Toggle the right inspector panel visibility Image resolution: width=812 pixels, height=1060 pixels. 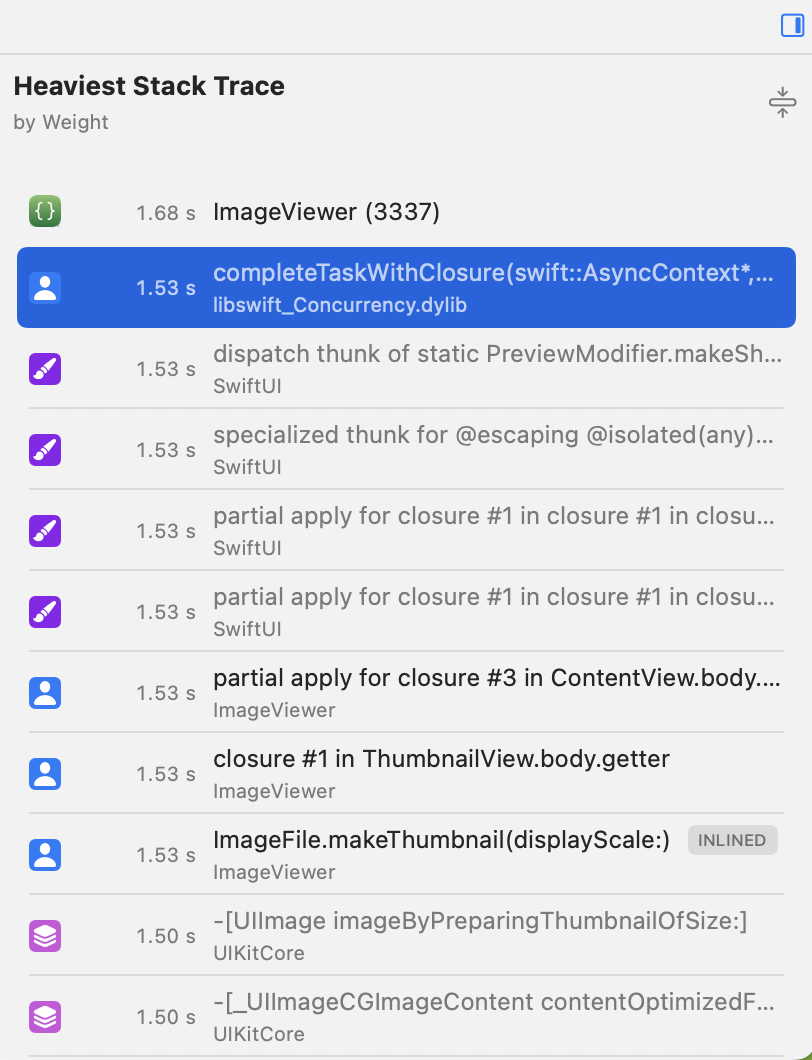pos(791,26)
